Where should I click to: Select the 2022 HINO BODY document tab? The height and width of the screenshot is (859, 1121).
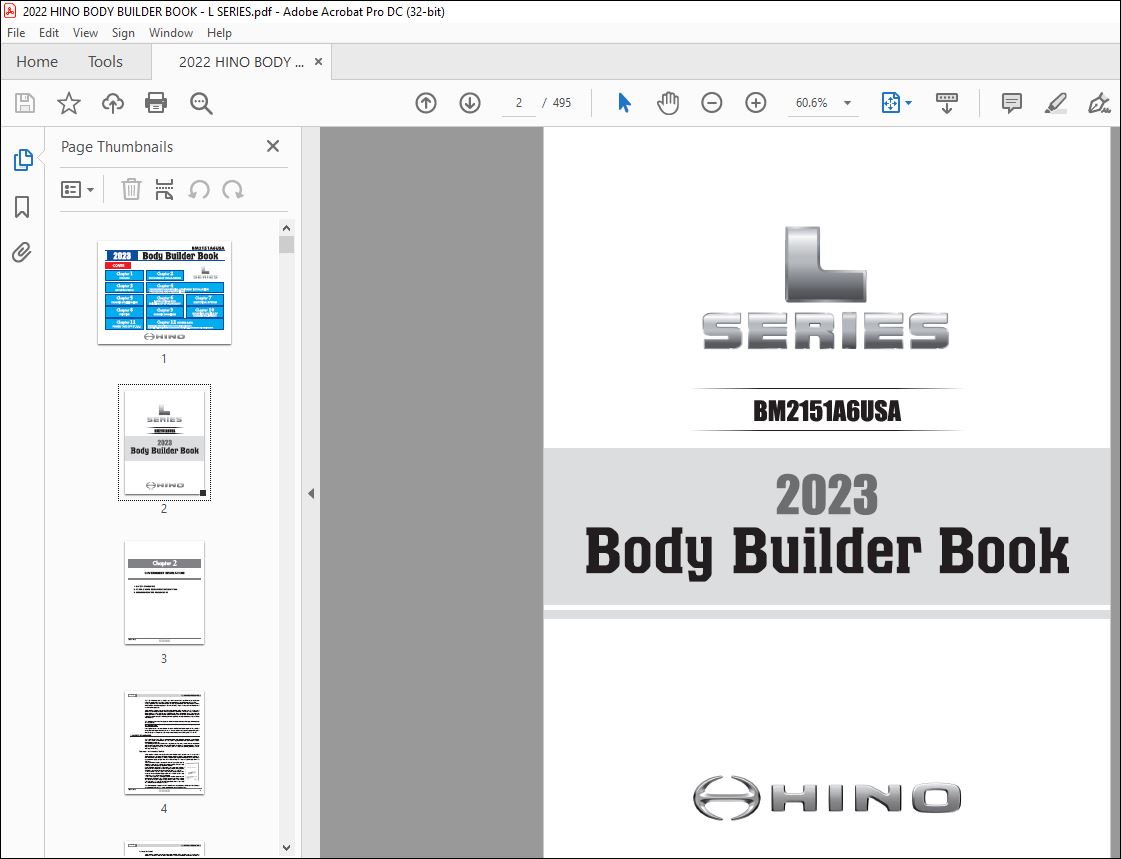(241, 62)
